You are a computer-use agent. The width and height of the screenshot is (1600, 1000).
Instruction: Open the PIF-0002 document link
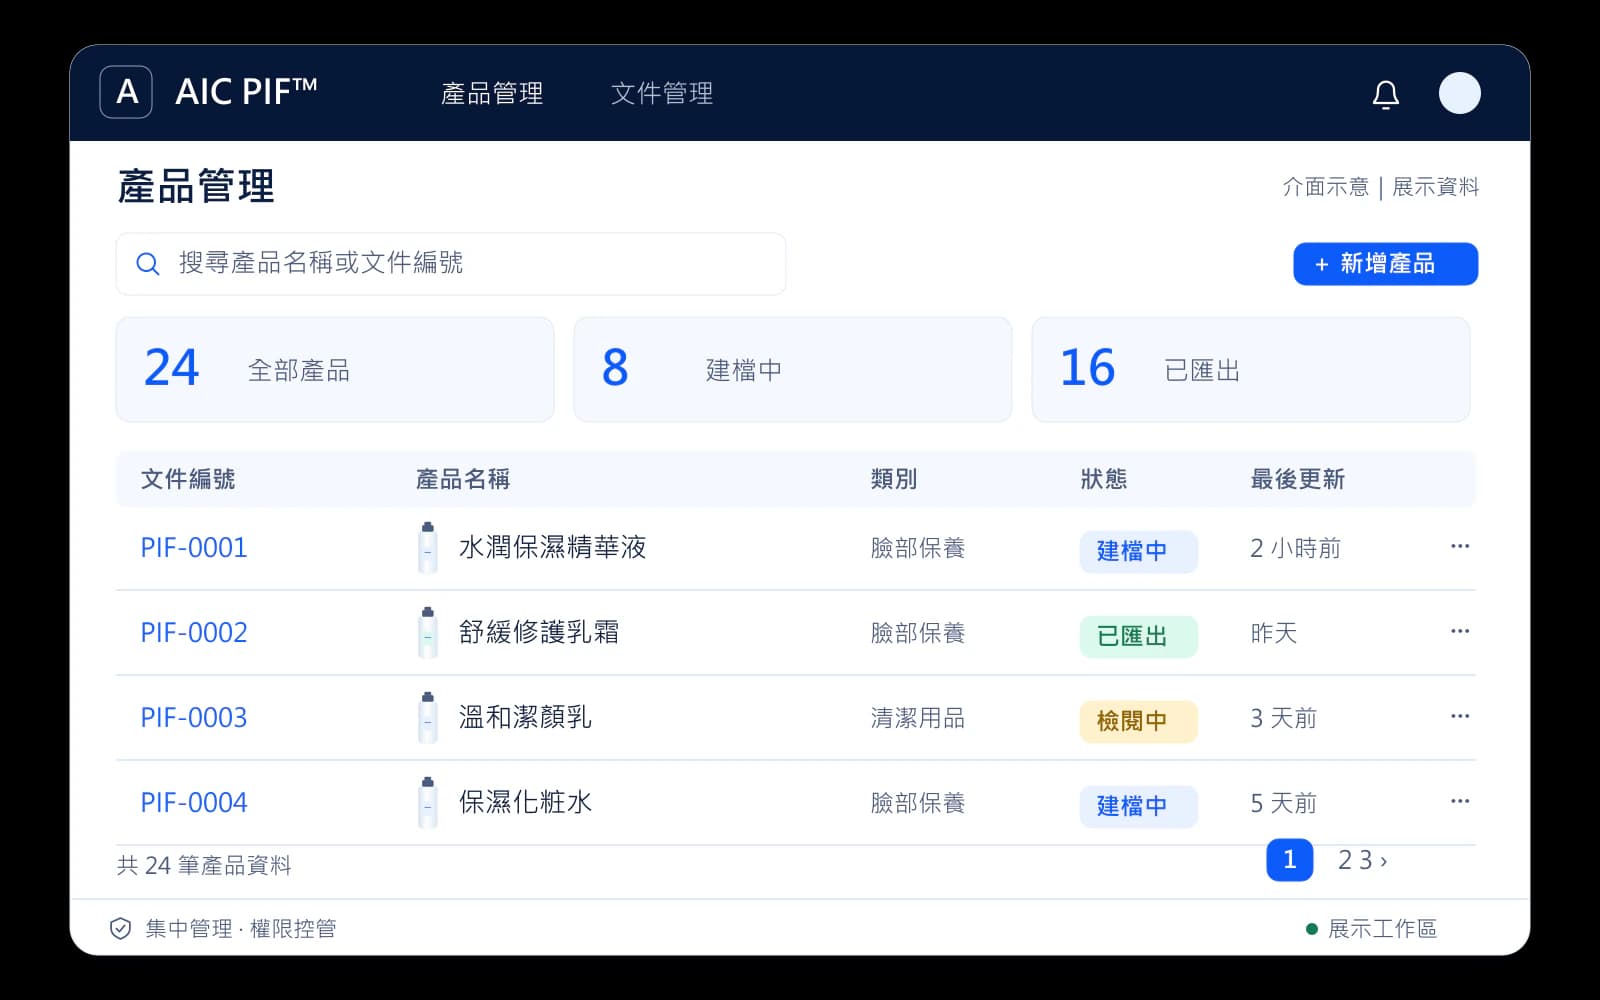tap(194, 633)
